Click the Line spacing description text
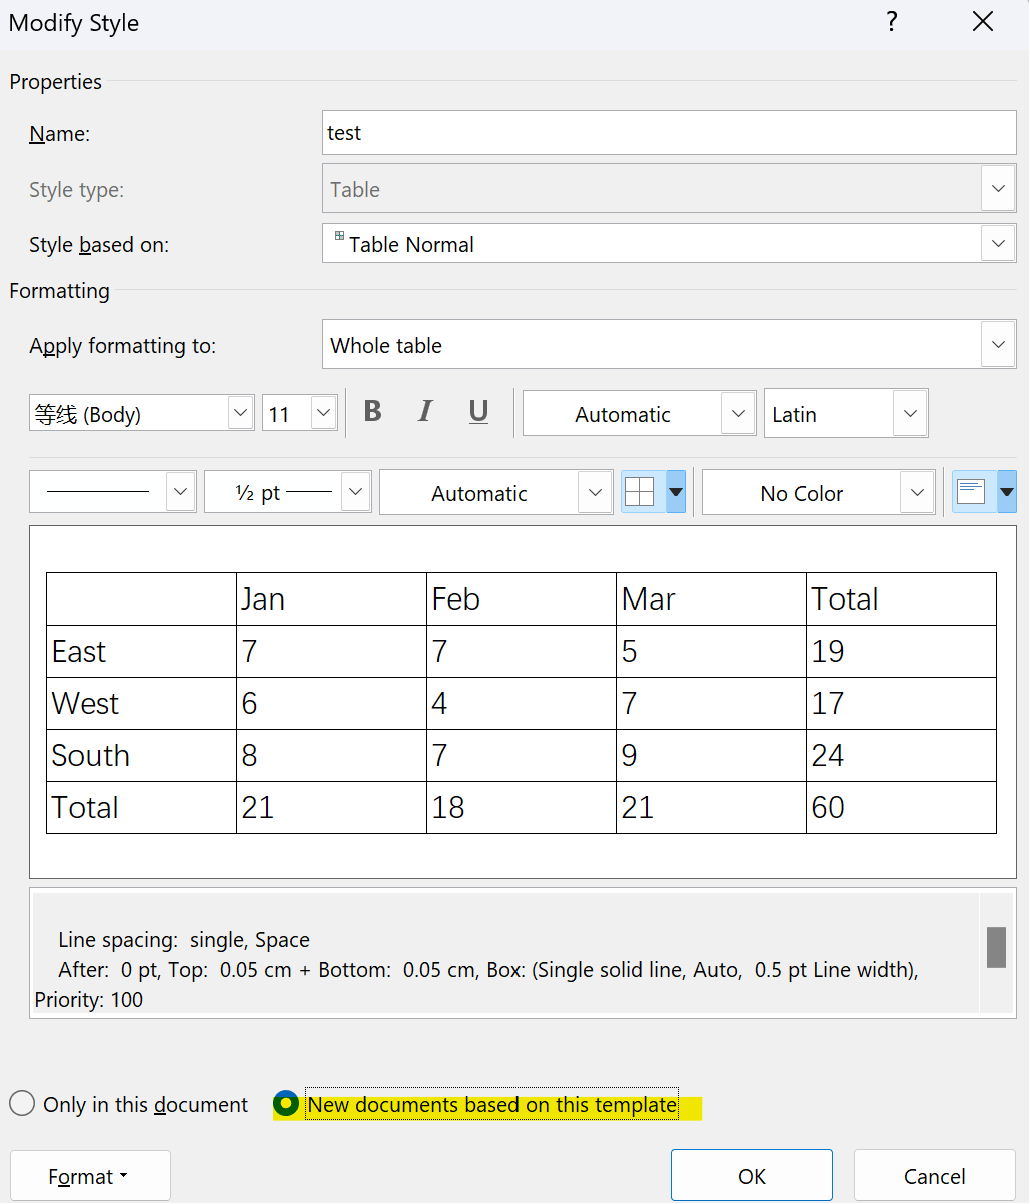This screenshot has width=1030, height=1204. point(184,940)
